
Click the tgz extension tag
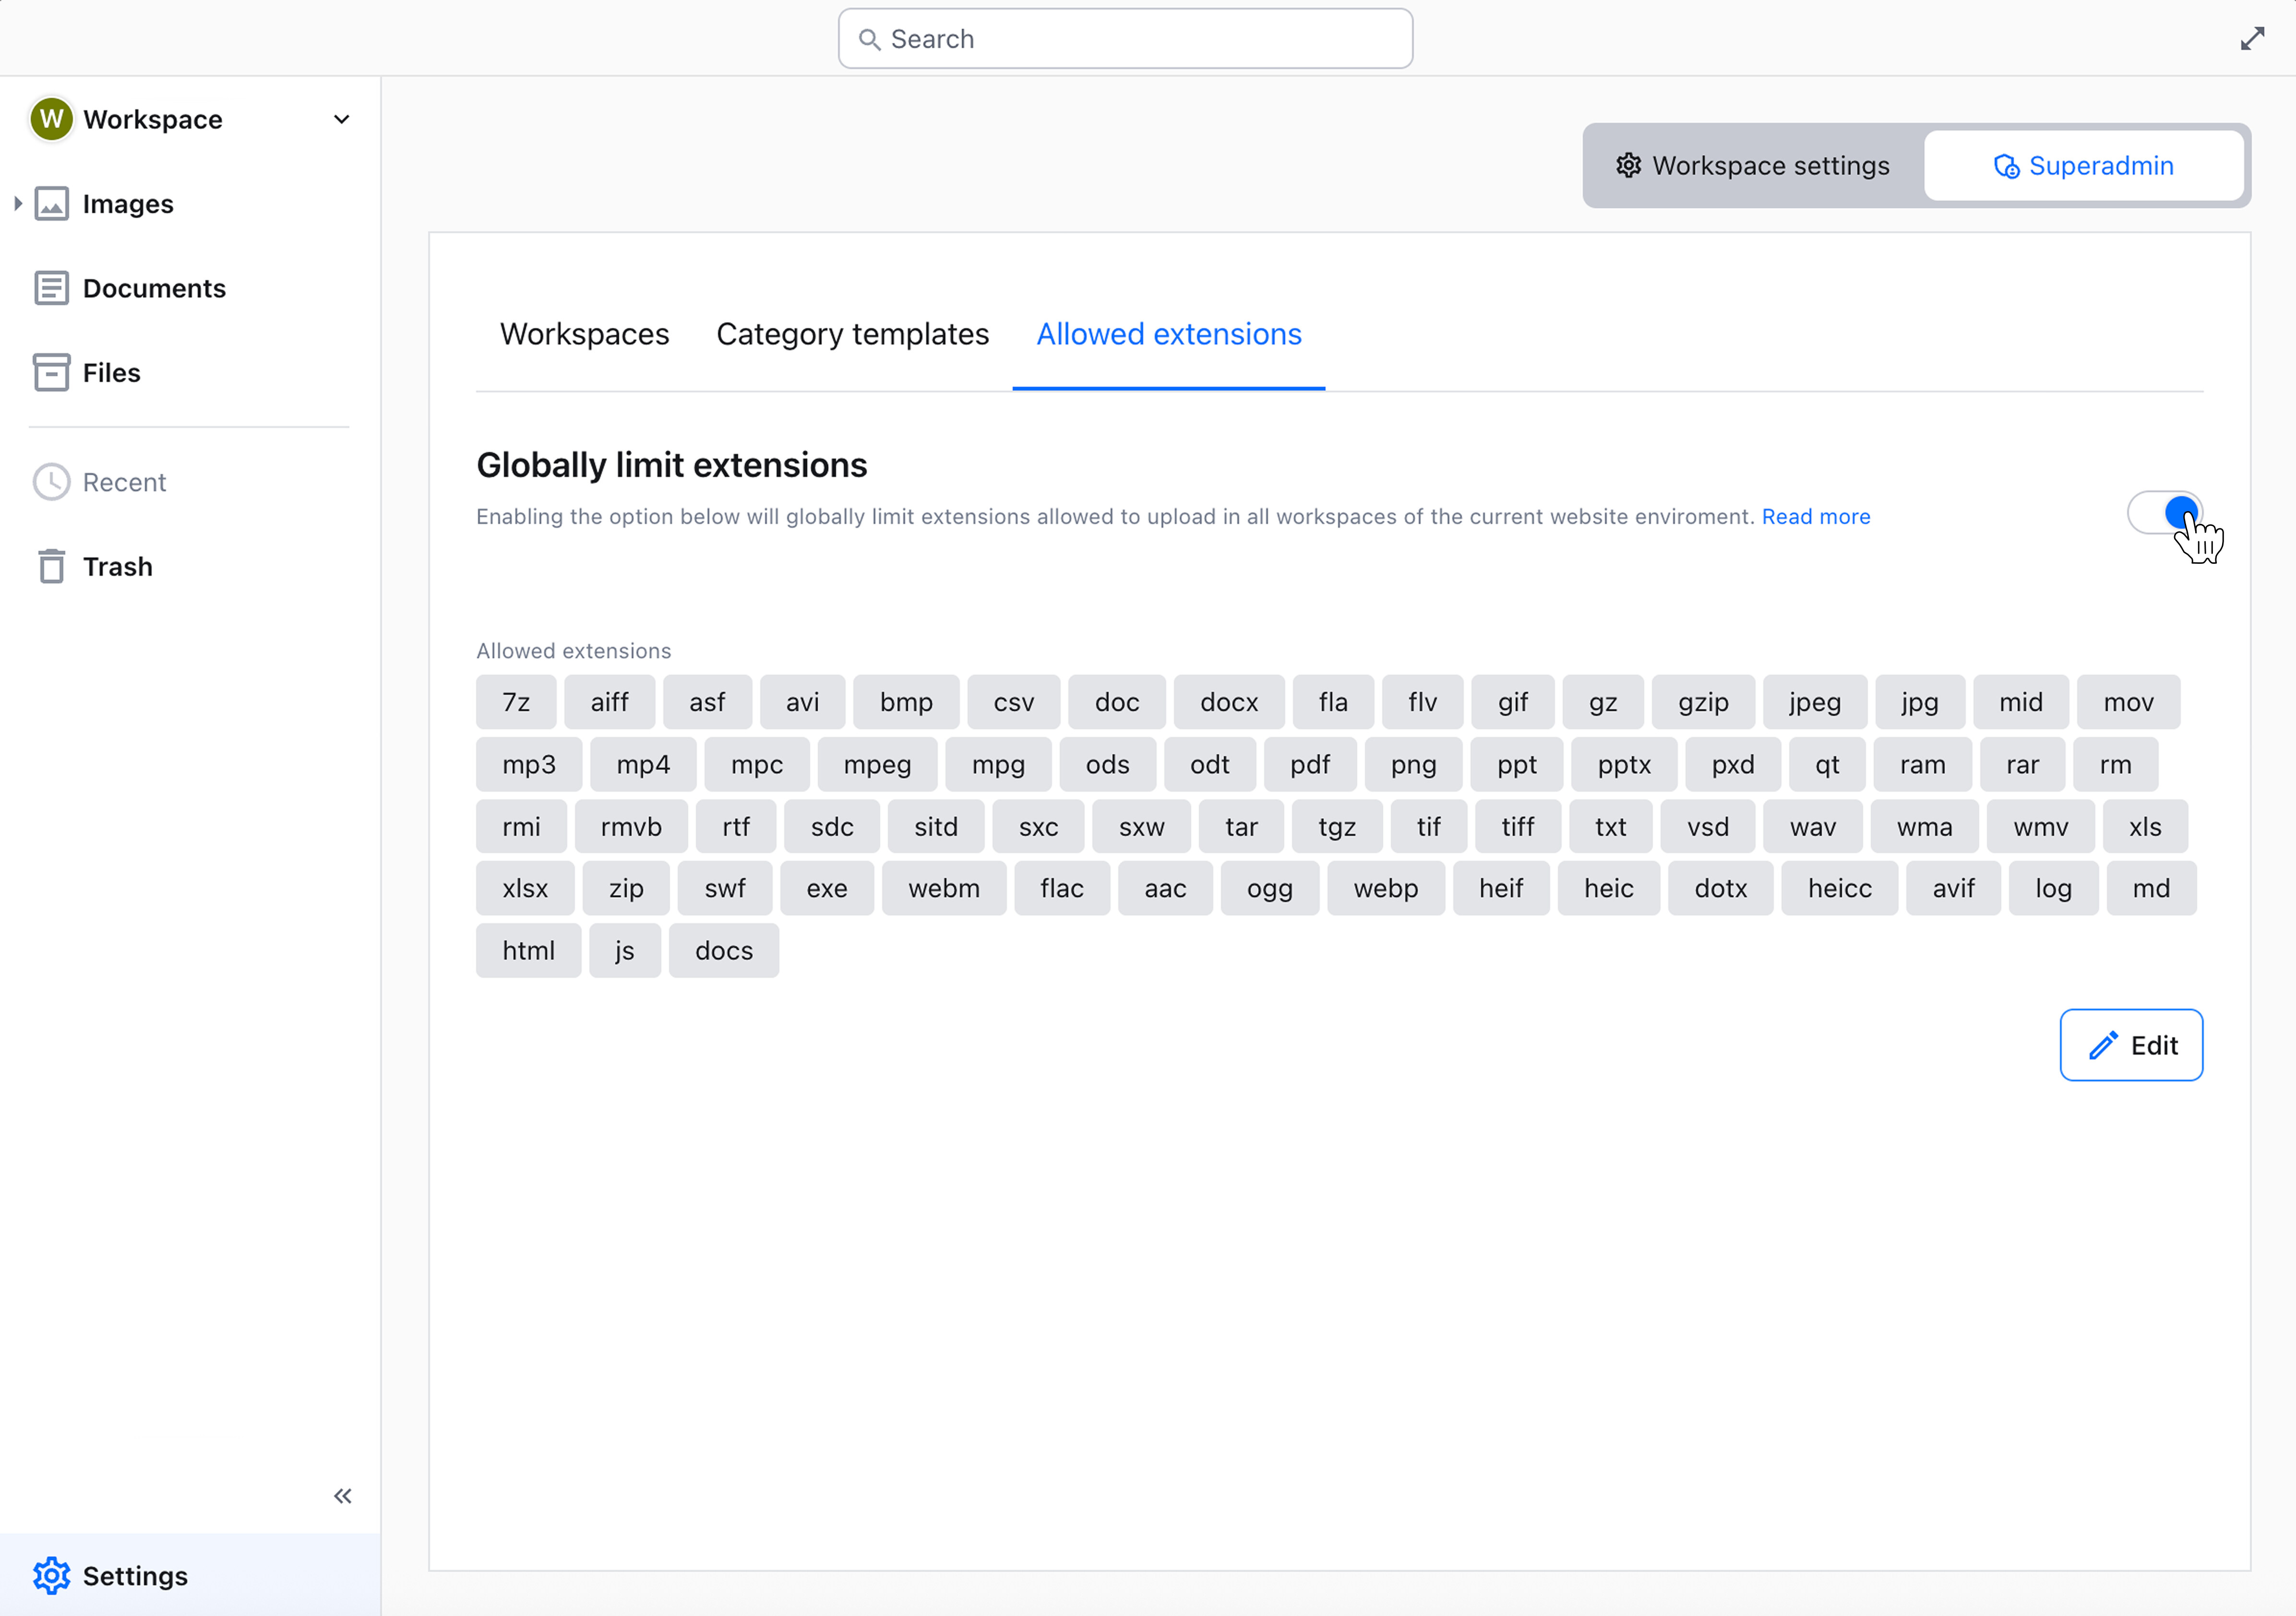[1337, 826]
